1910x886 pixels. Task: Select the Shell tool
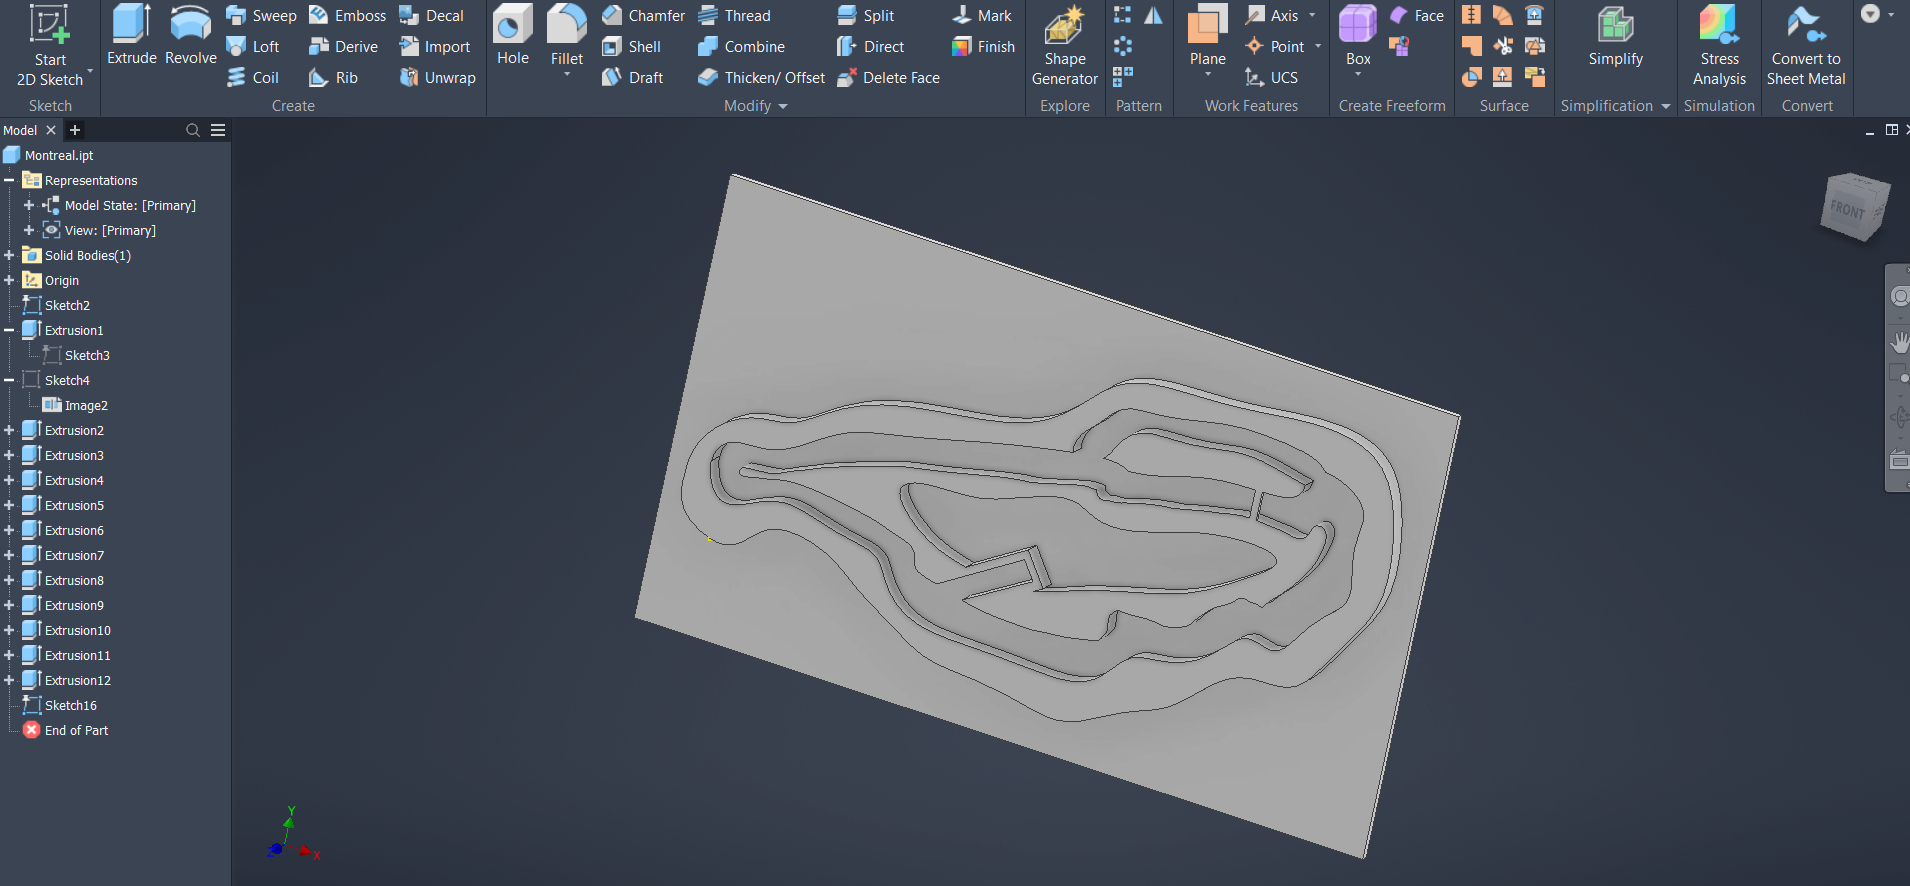click(x=631, y=47)
